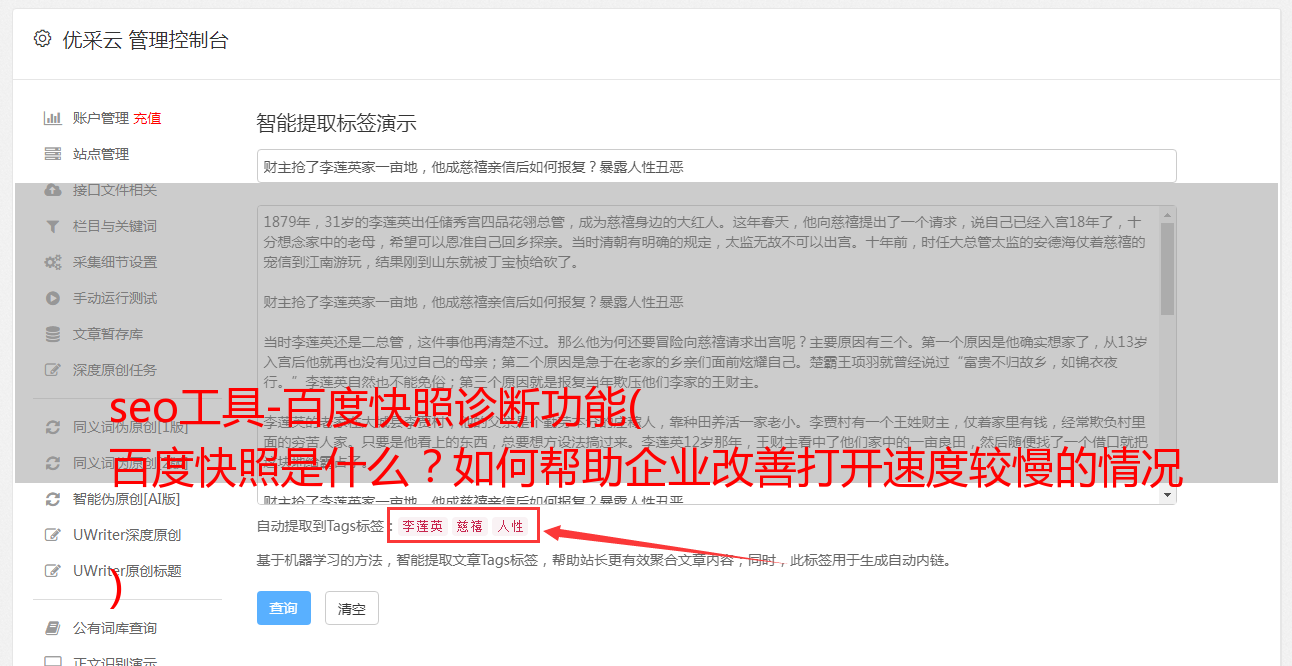This screenshot has width=1292, height=666.
Task: Click the text area scrollbar down arrow
Action: click(x=1167, y=496)
